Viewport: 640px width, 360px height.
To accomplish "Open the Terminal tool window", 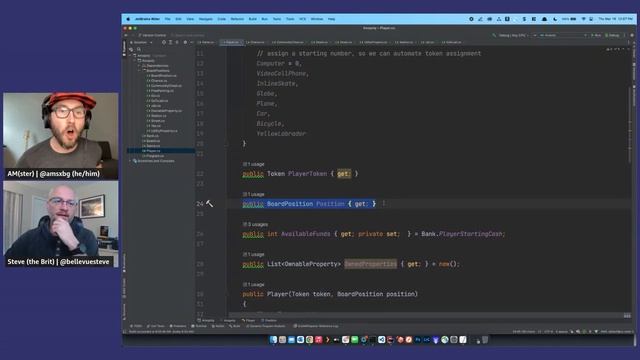I will pos(199,326).
